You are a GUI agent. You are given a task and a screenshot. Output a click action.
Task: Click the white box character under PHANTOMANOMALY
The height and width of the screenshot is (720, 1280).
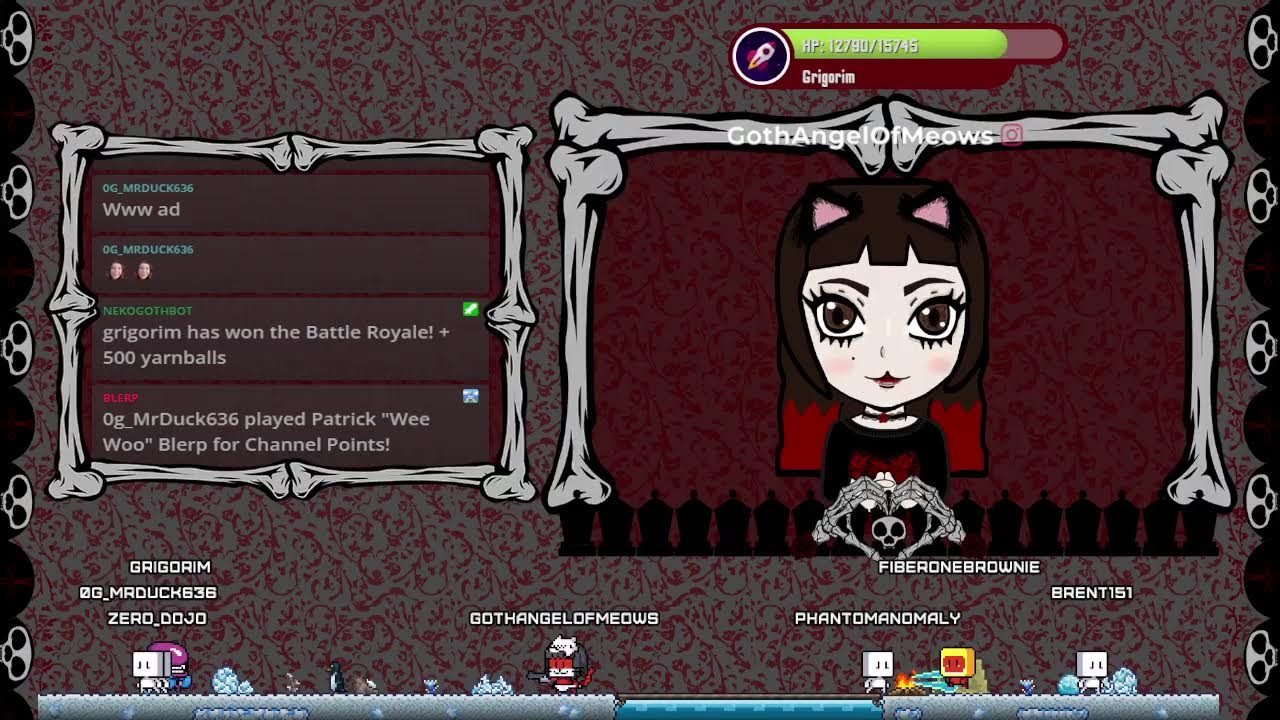(877, 671)
